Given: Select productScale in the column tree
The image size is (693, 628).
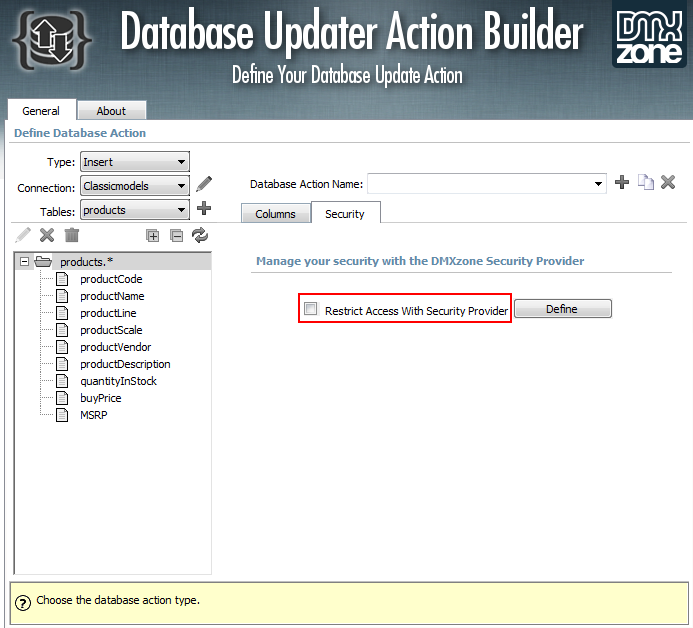Looking at the screenshot, I should [111, 330].
